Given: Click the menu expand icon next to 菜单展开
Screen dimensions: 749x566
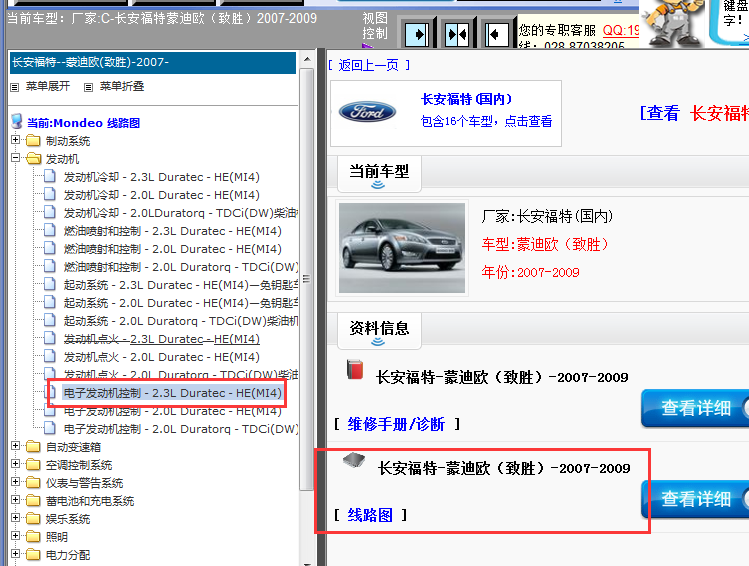Looking at the screenshot, I should click(x=15, y=87).
